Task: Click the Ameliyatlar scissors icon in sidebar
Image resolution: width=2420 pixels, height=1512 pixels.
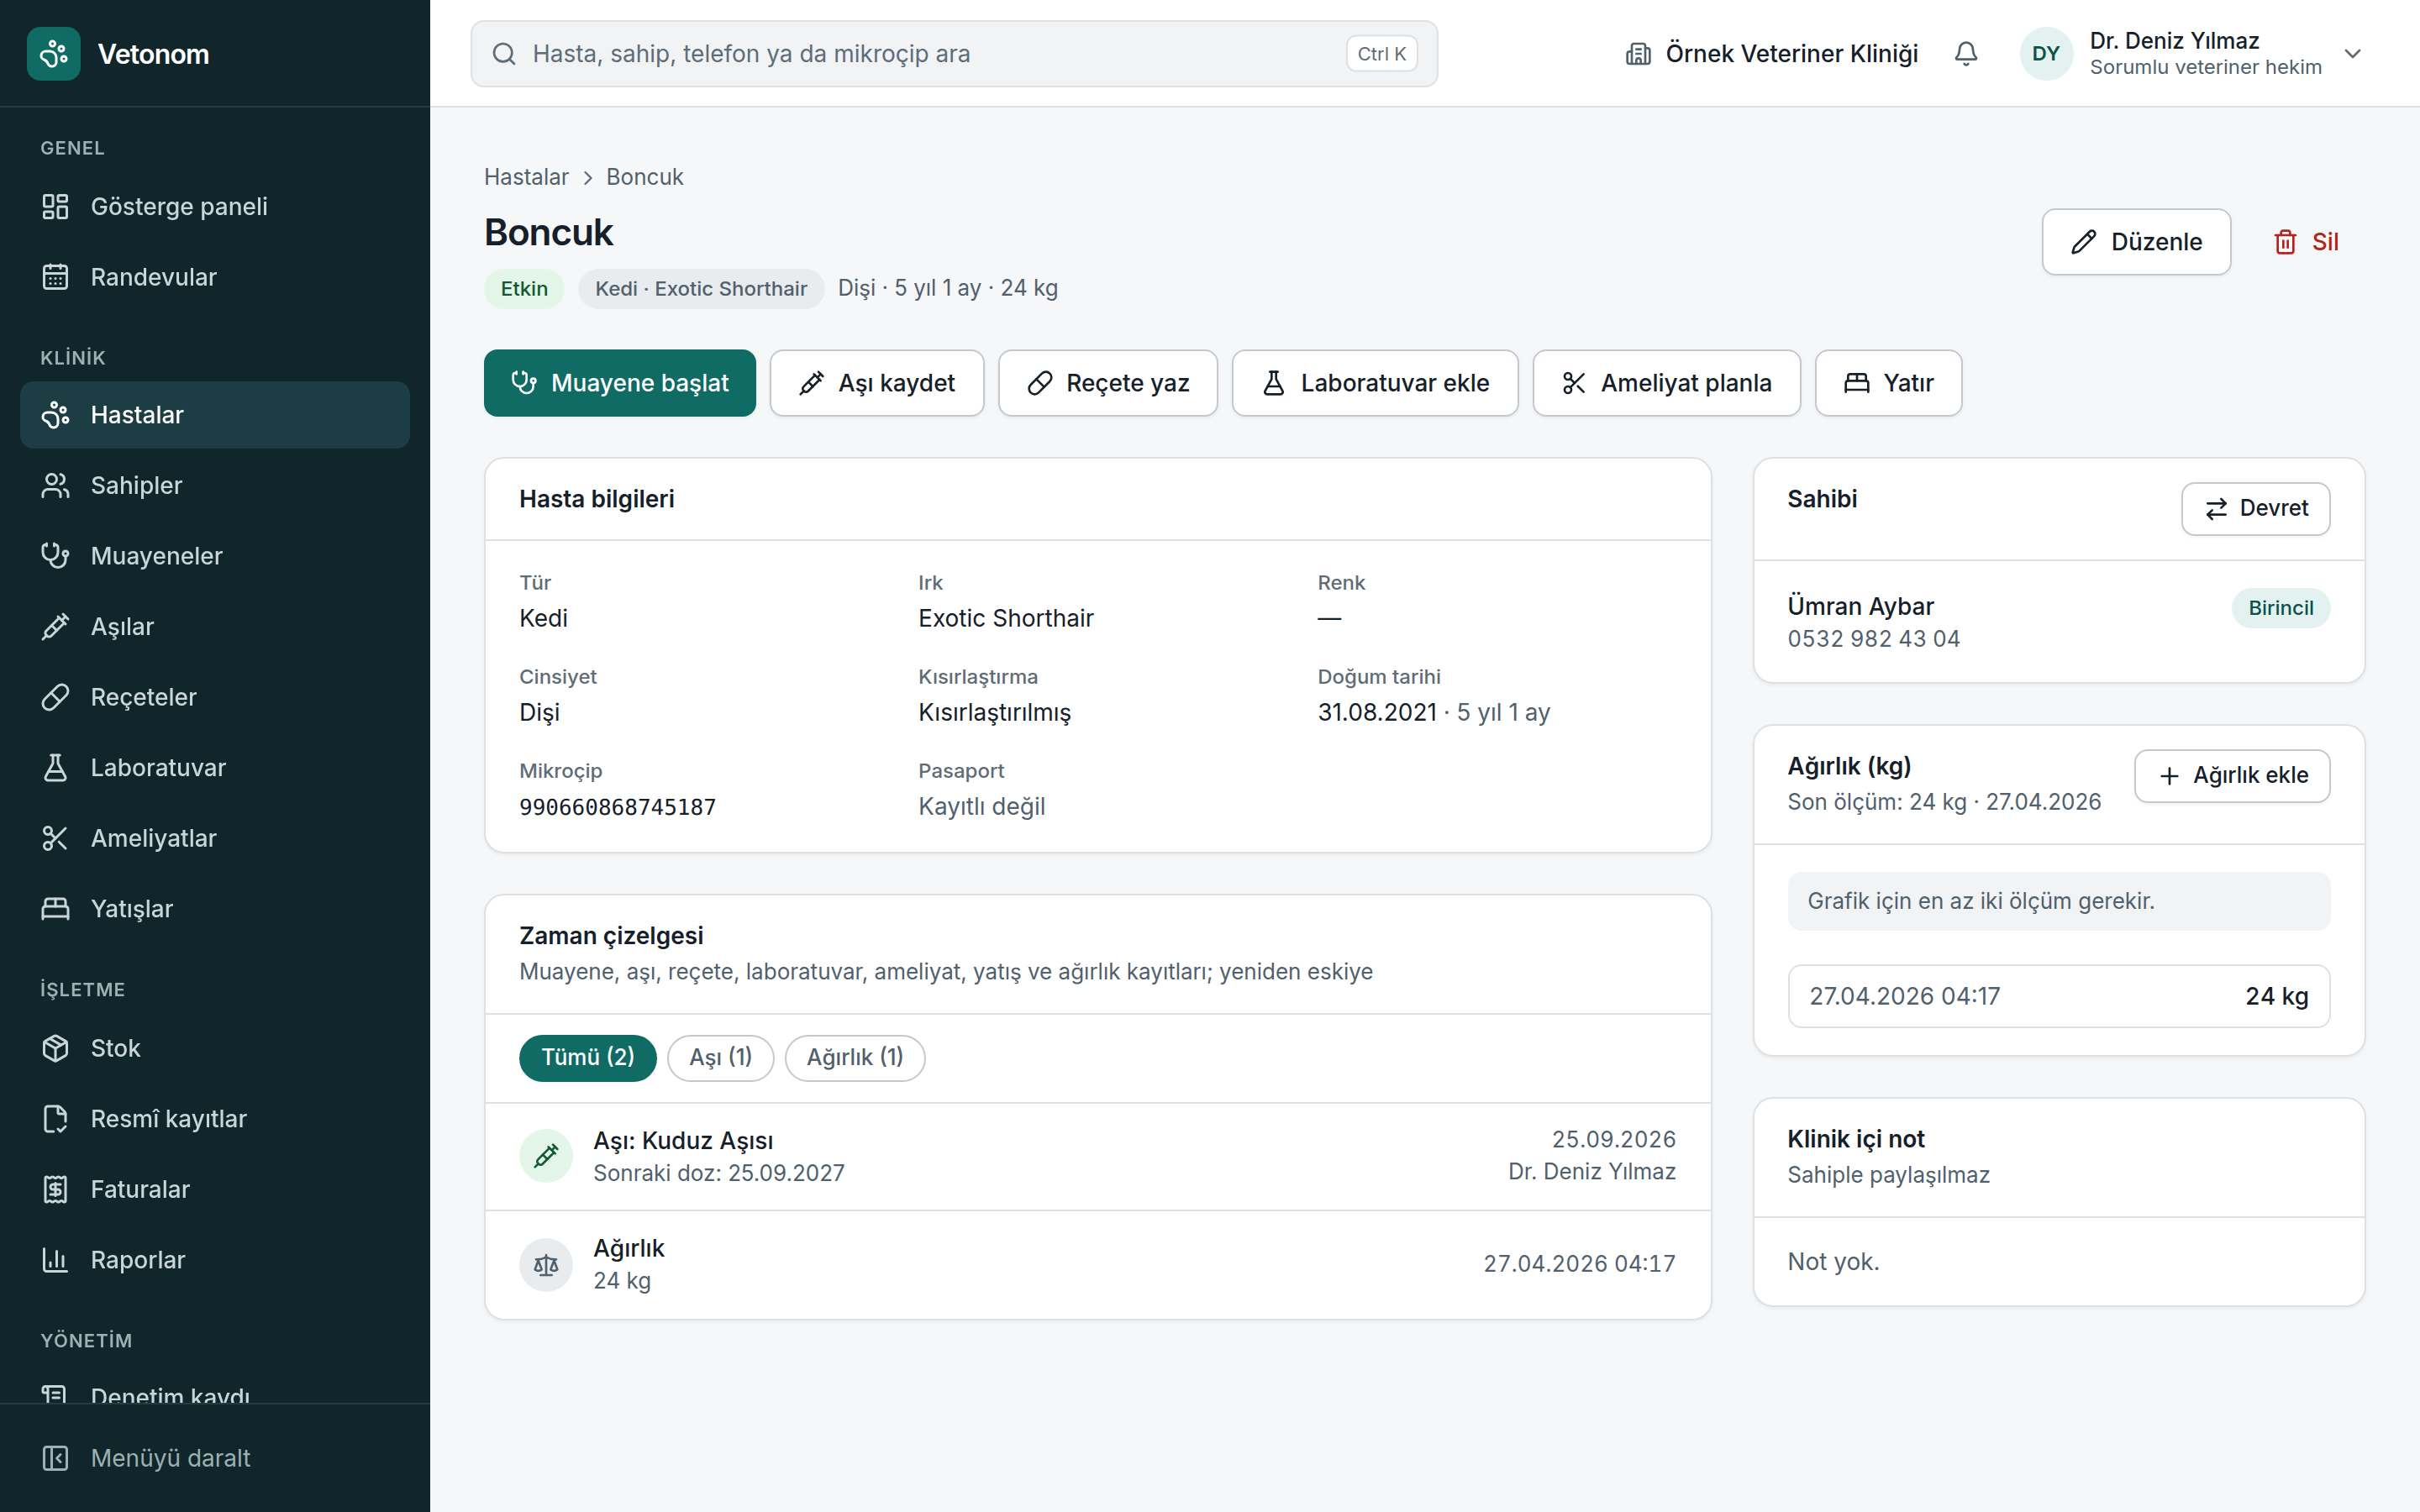Action: click(x=55, y=838)
